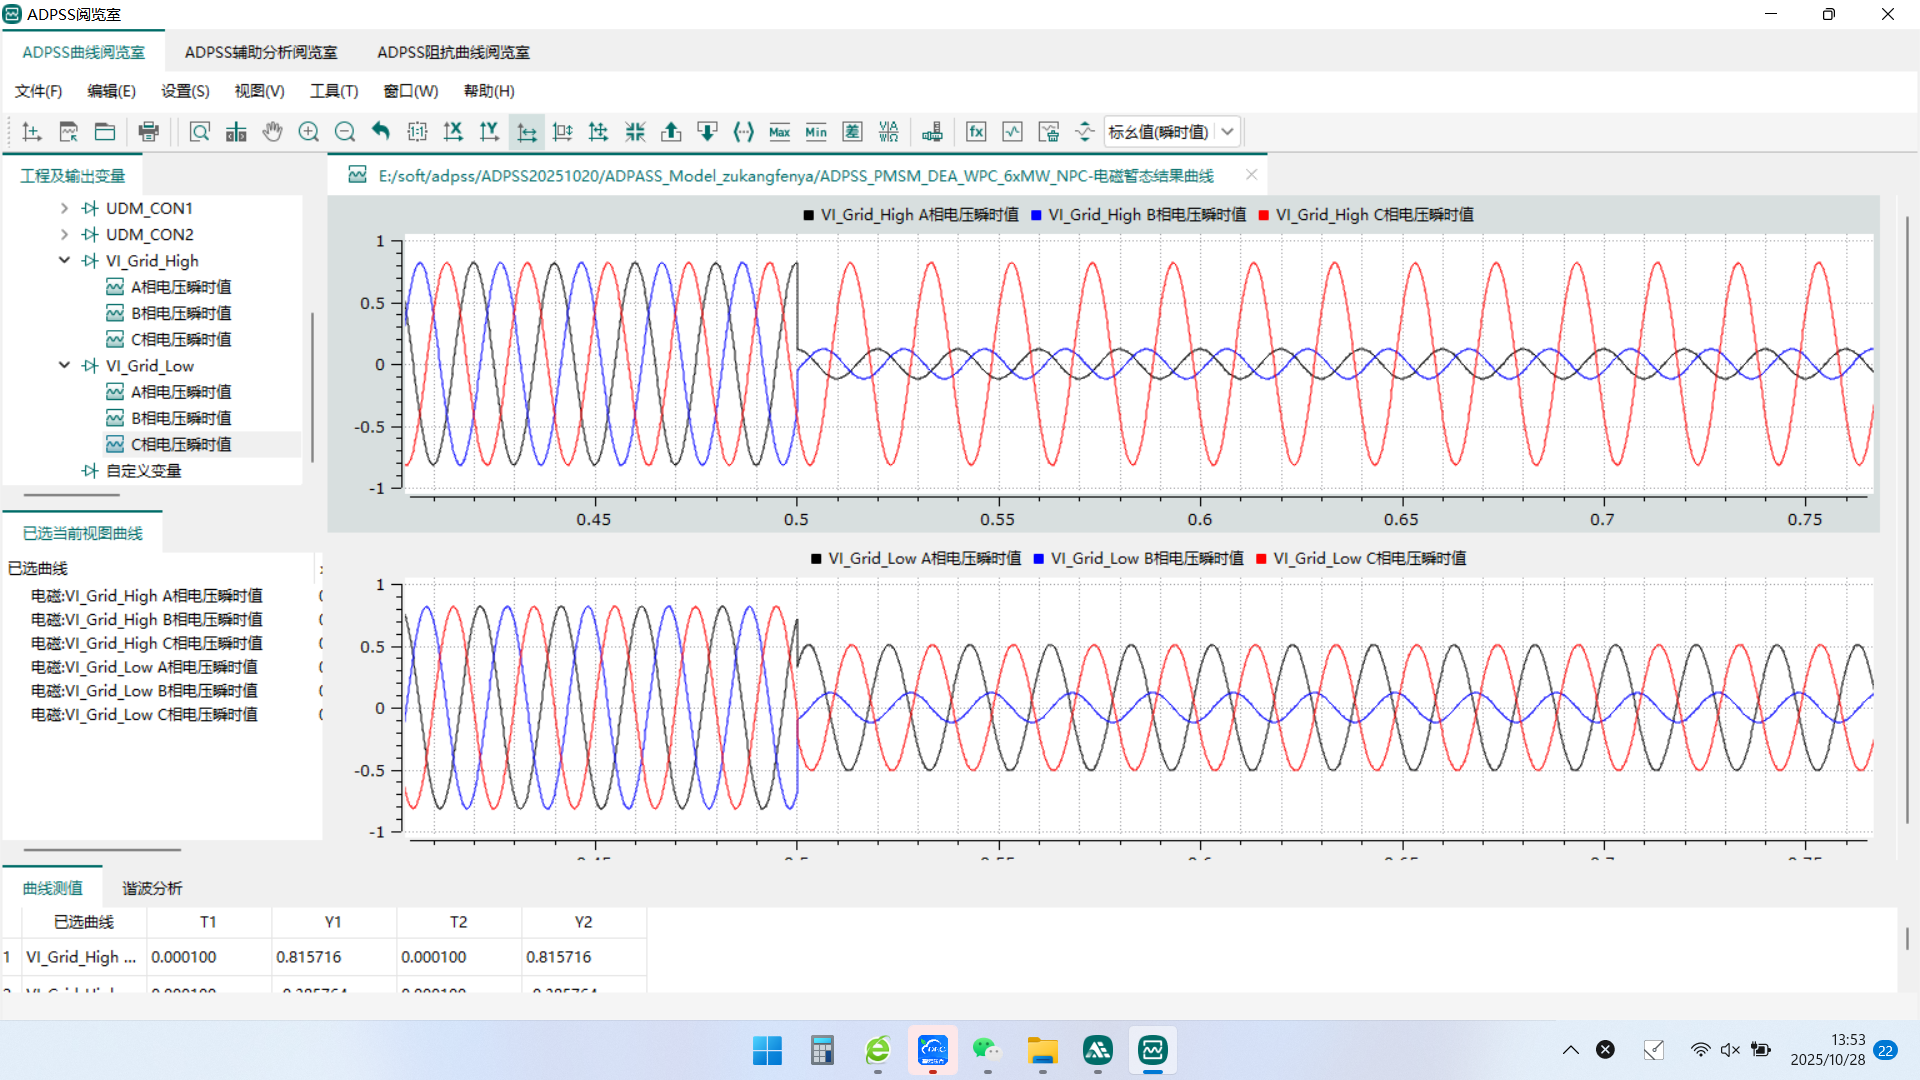
Task: Click the zoom out magnifier icon
Action: pos(345,132)
